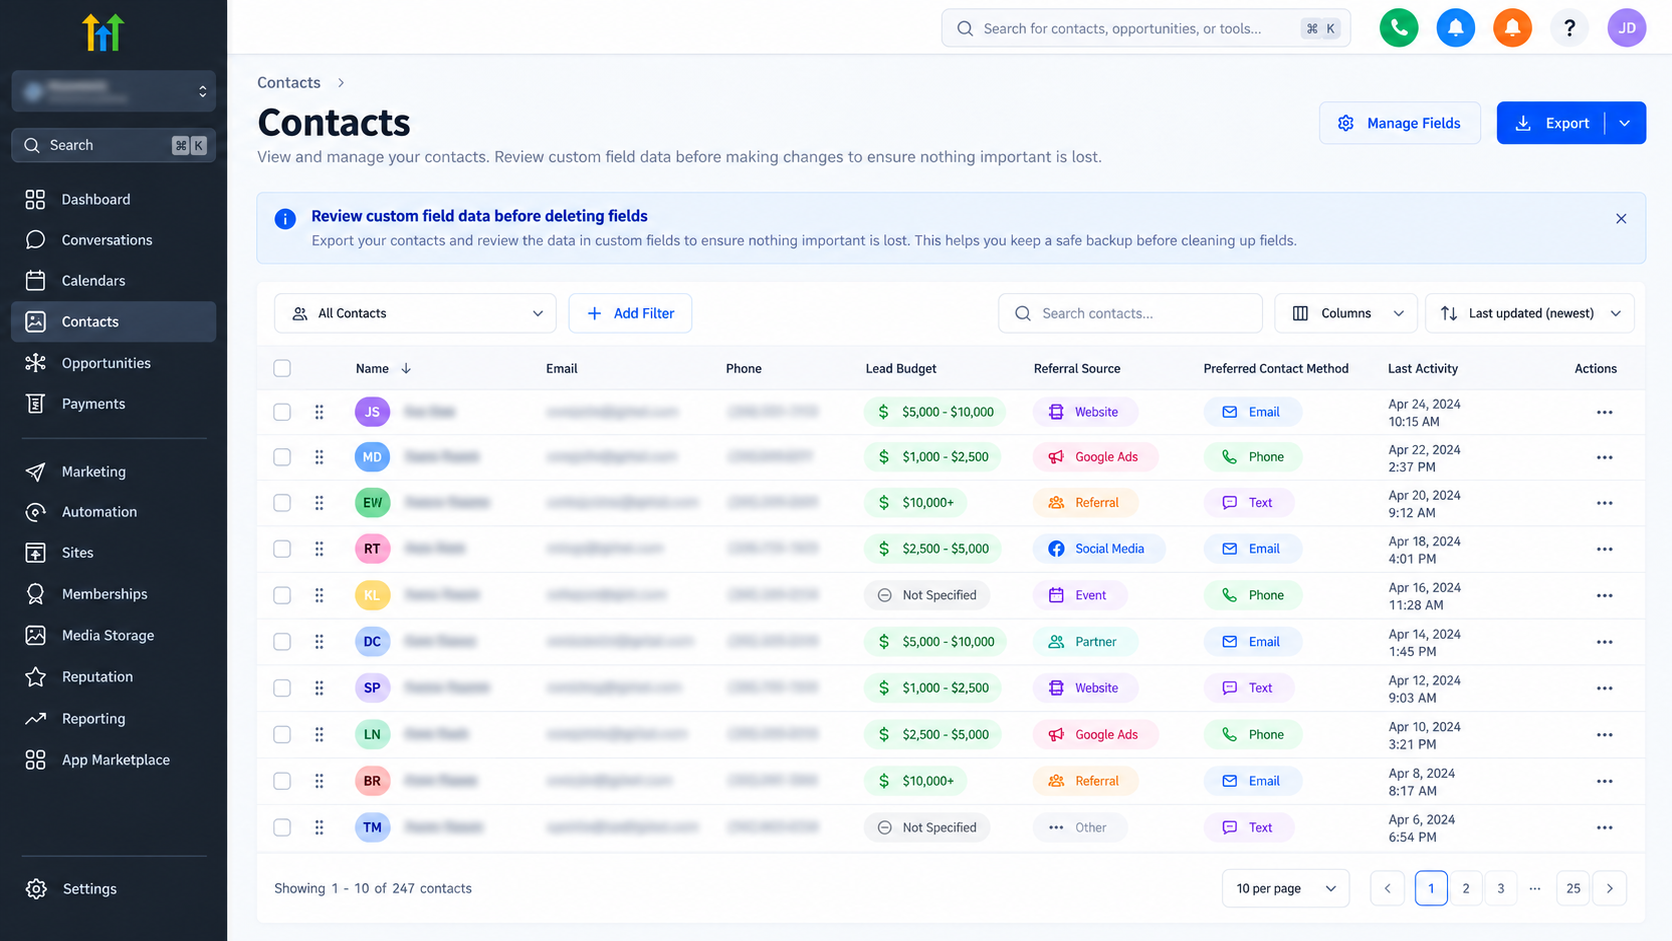Screen dimensions: 1672x941
Task: Open actions menu for Apr 16, 2024 row
Action: 1604,595
